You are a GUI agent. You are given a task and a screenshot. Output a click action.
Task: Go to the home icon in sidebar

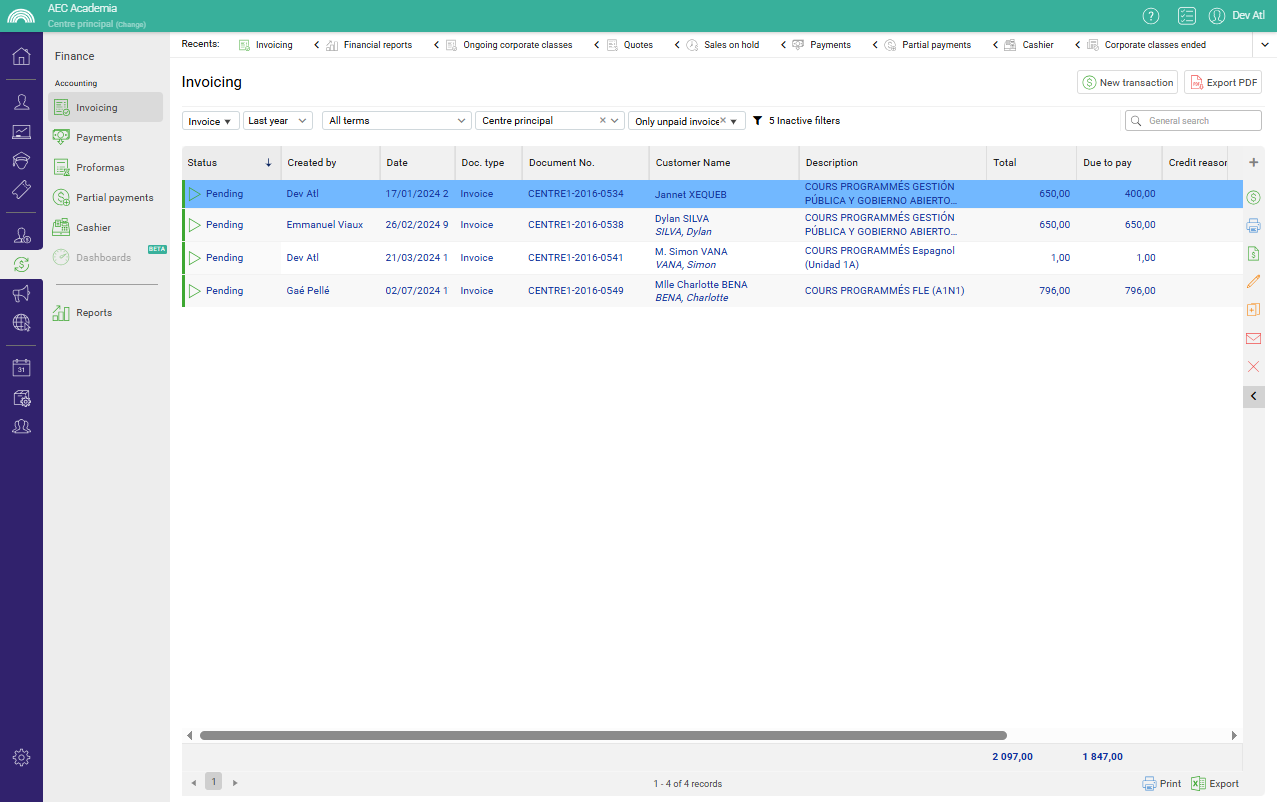(x=21, y=56)
